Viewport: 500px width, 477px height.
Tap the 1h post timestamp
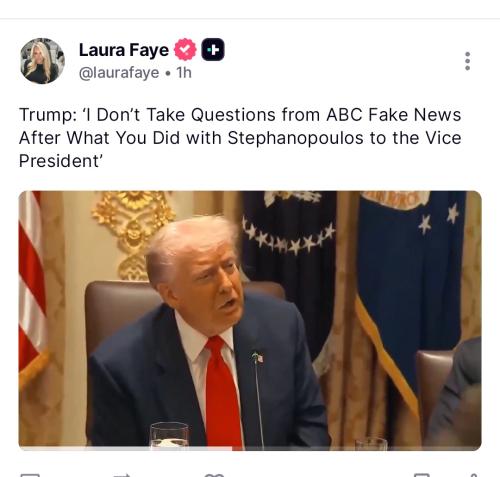click(184, 73)
